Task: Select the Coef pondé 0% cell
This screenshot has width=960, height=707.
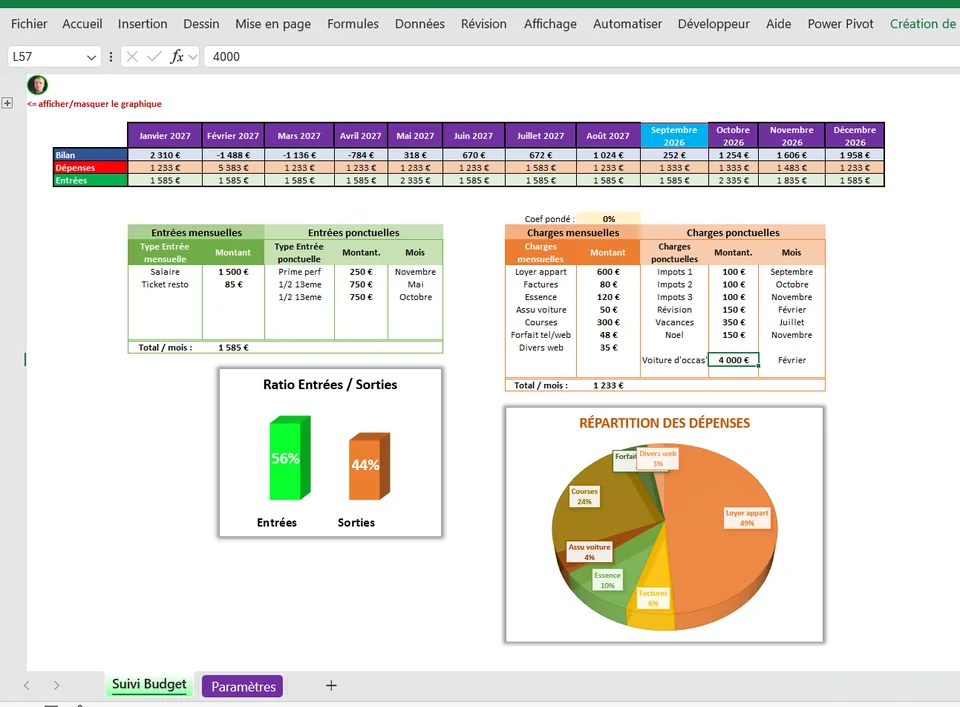Action: 609,219
